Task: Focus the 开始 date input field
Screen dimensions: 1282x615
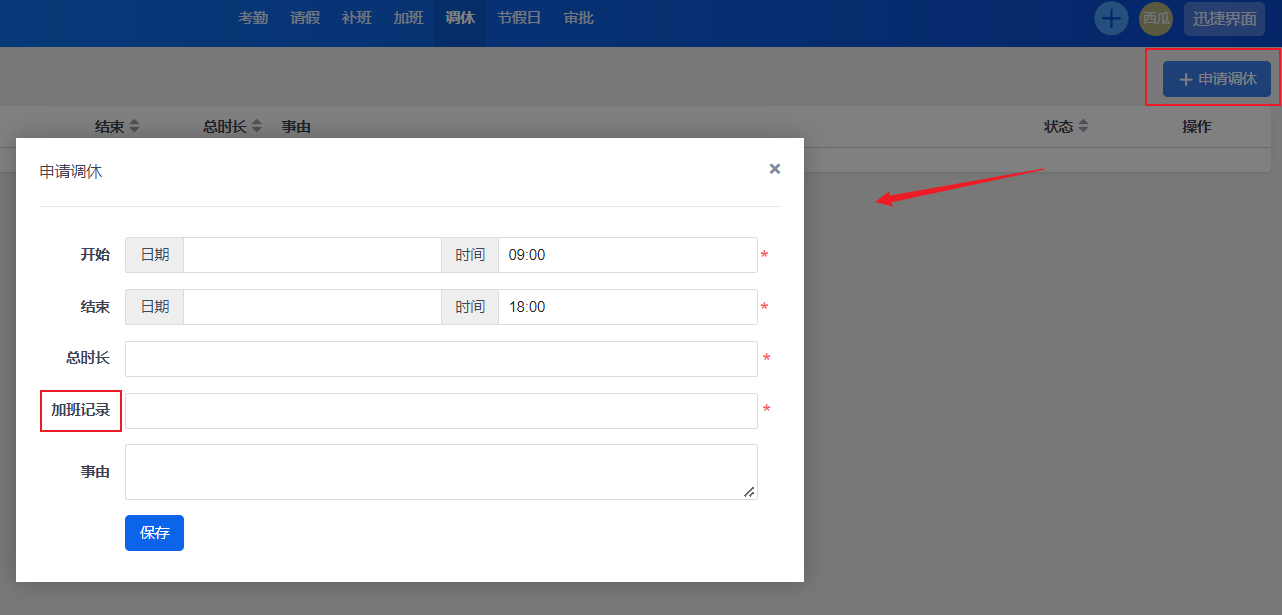Action: coord(312,255)
